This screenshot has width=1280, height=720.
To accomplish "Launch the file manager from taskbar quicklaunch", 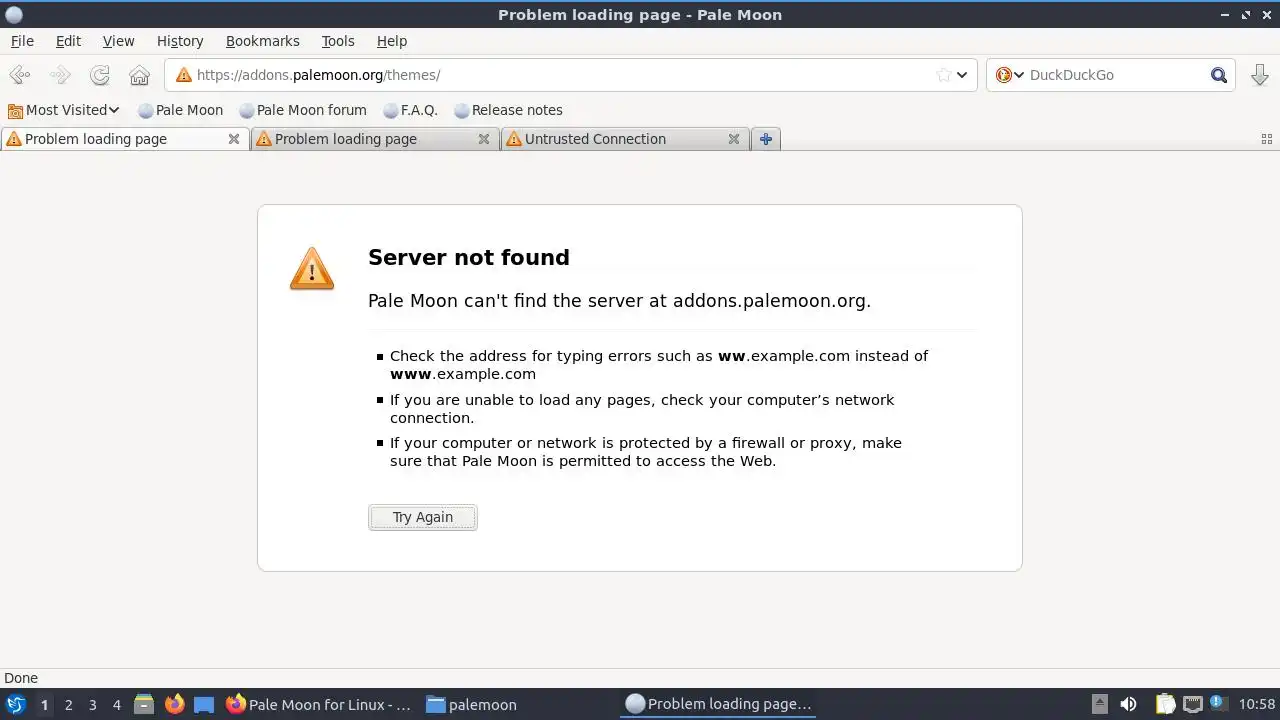I will 144,705.
